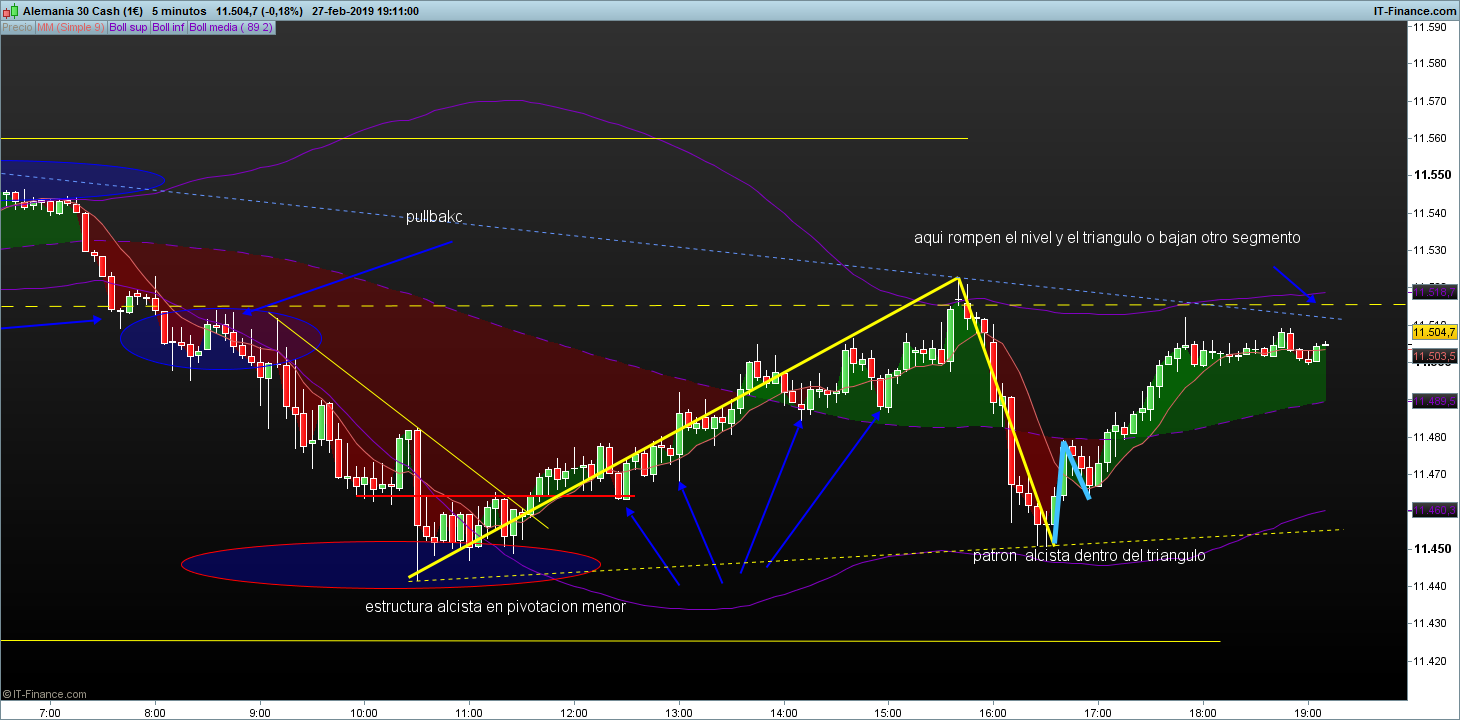Click the IT-Finance.com label in the title bar

[x=1415, y=11]
